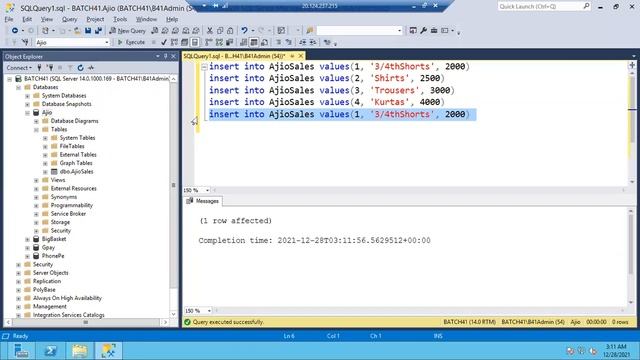Image resolution: width=640 pixels, height=360 pixels.
Task: Click the Cut scissors icon
Action: click(x=210, y=31)
